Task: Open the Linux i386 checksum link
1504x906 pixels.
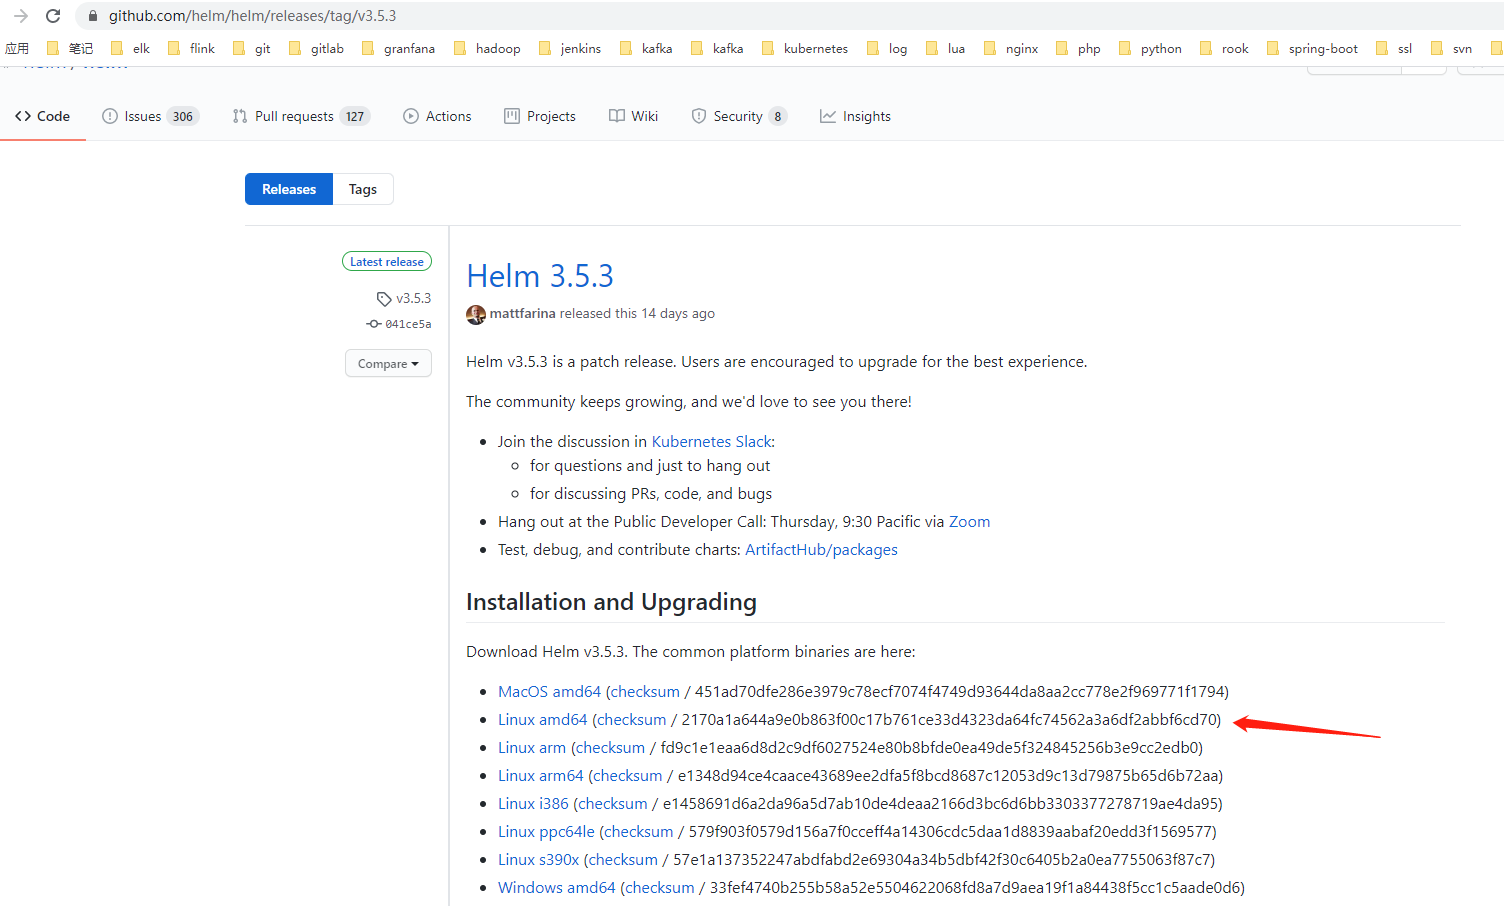Action: (x=613, y=803)
